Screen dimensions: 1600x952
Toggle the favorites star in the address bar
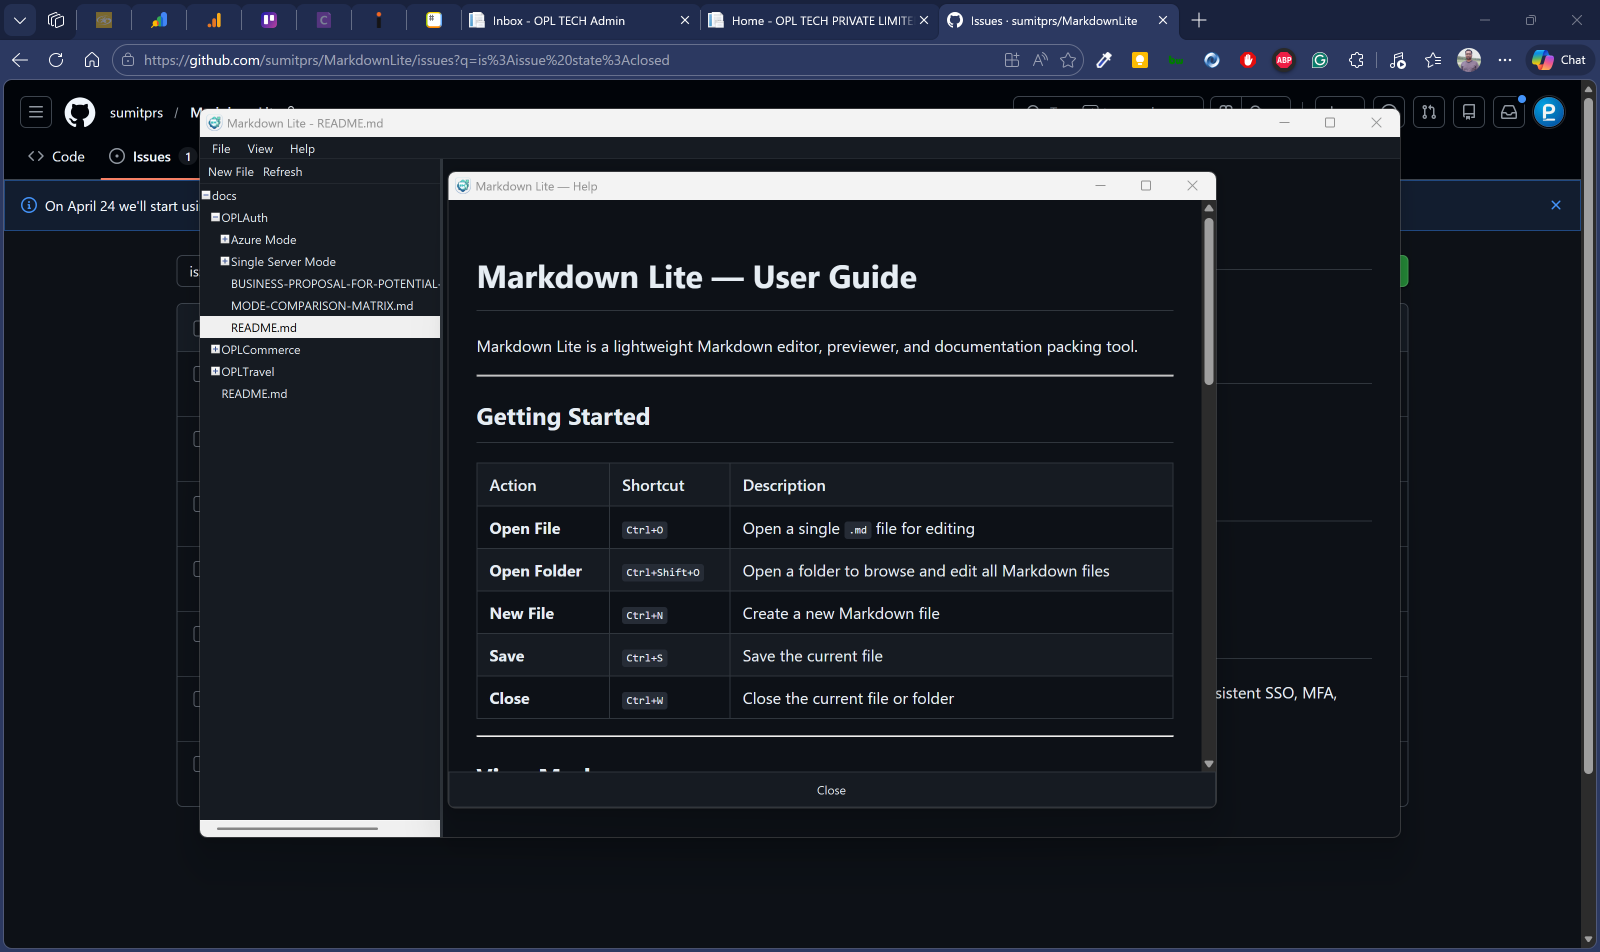pyautogui.click(x=1068, y=60)
